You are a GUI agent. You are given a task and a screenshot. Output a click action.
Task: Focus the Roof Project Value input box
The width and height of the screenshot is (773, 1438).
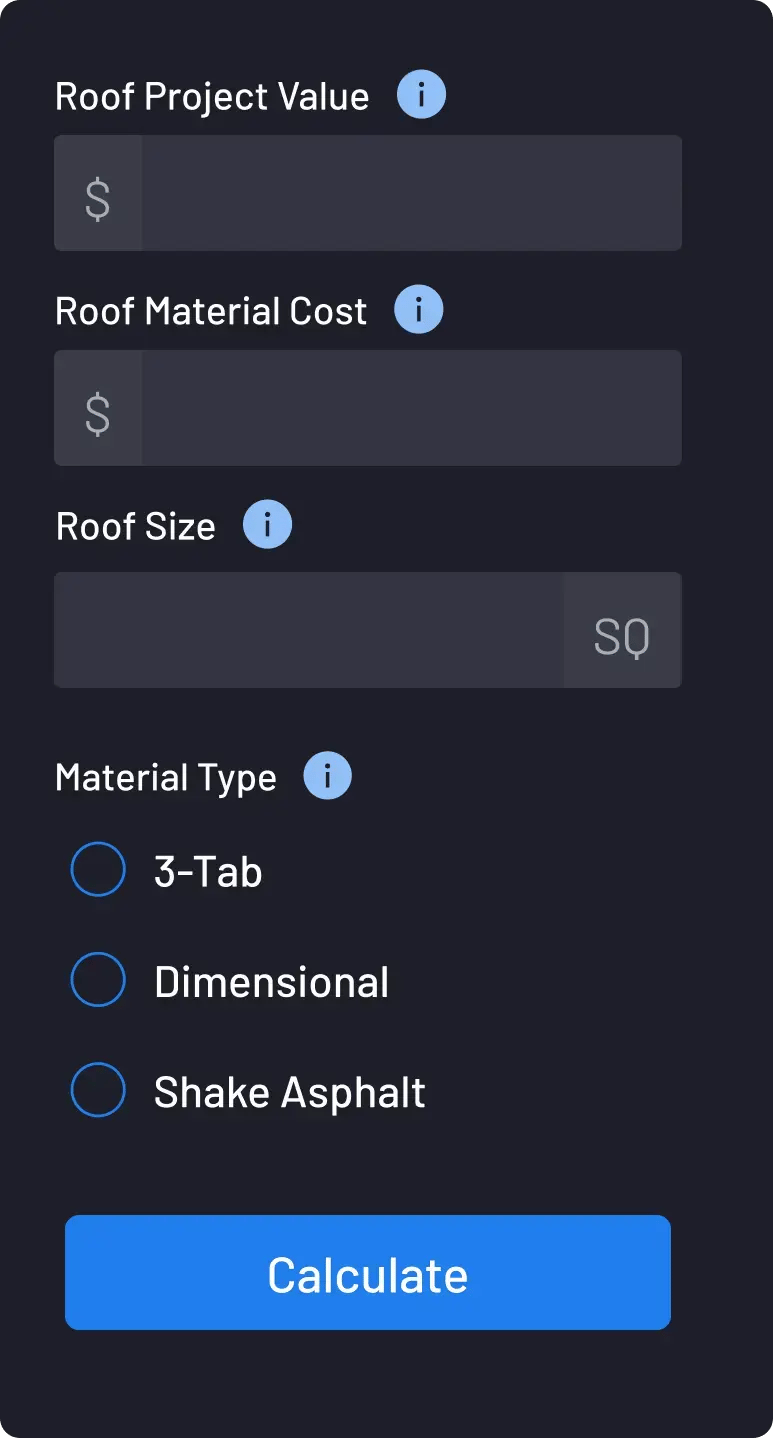click(x=410, y=194)
